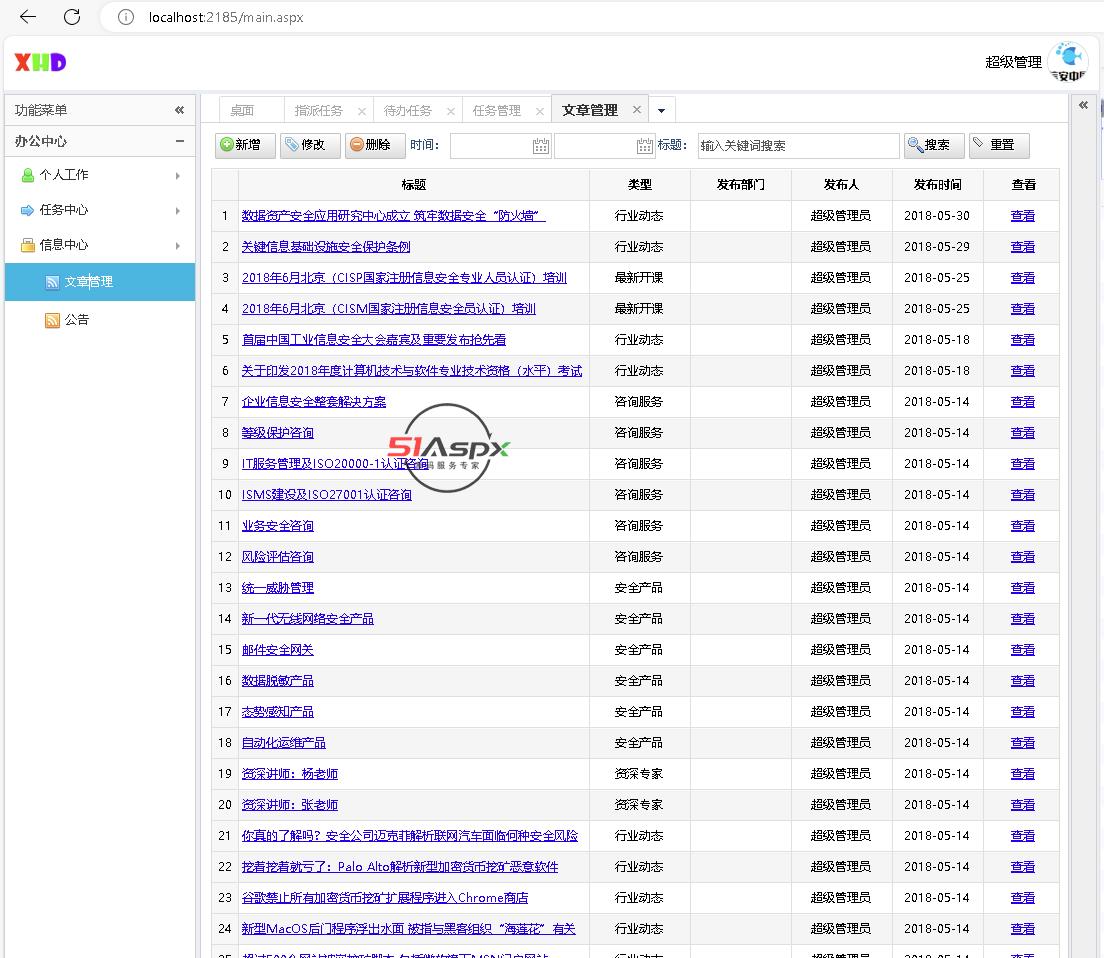
Task: Switch to the 待办任务 tab
Action: coord(408,111)
